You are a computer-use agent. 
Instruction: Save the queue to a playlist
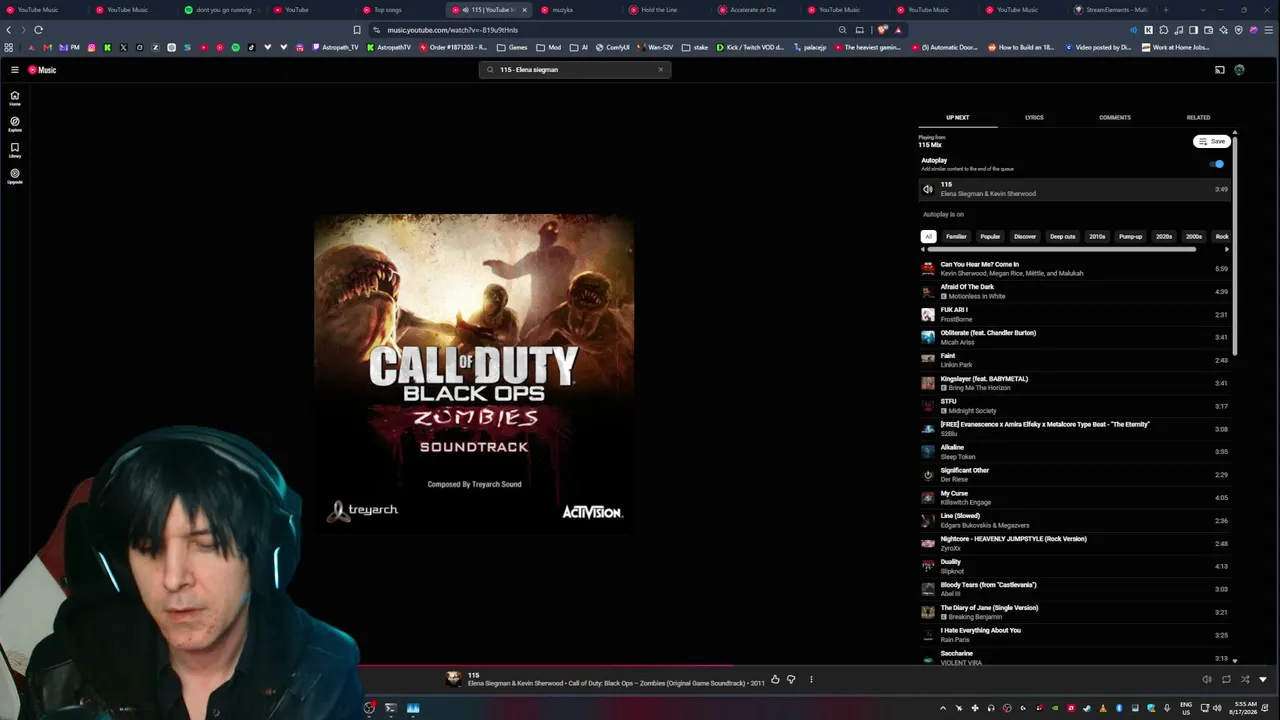pyautogui.click(x=1212, y=141)
